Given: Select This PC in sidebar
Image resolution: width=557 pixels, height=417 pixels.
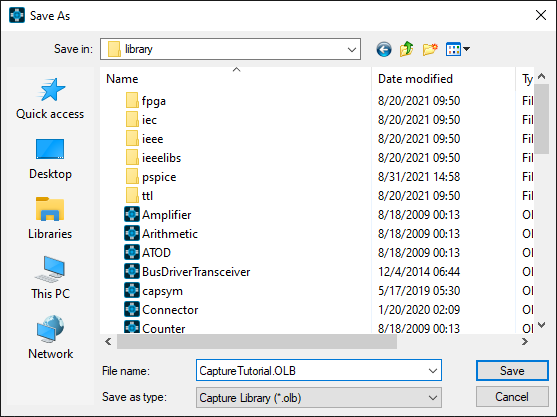Looking at the screenshot, I should (x=50, y=278).
